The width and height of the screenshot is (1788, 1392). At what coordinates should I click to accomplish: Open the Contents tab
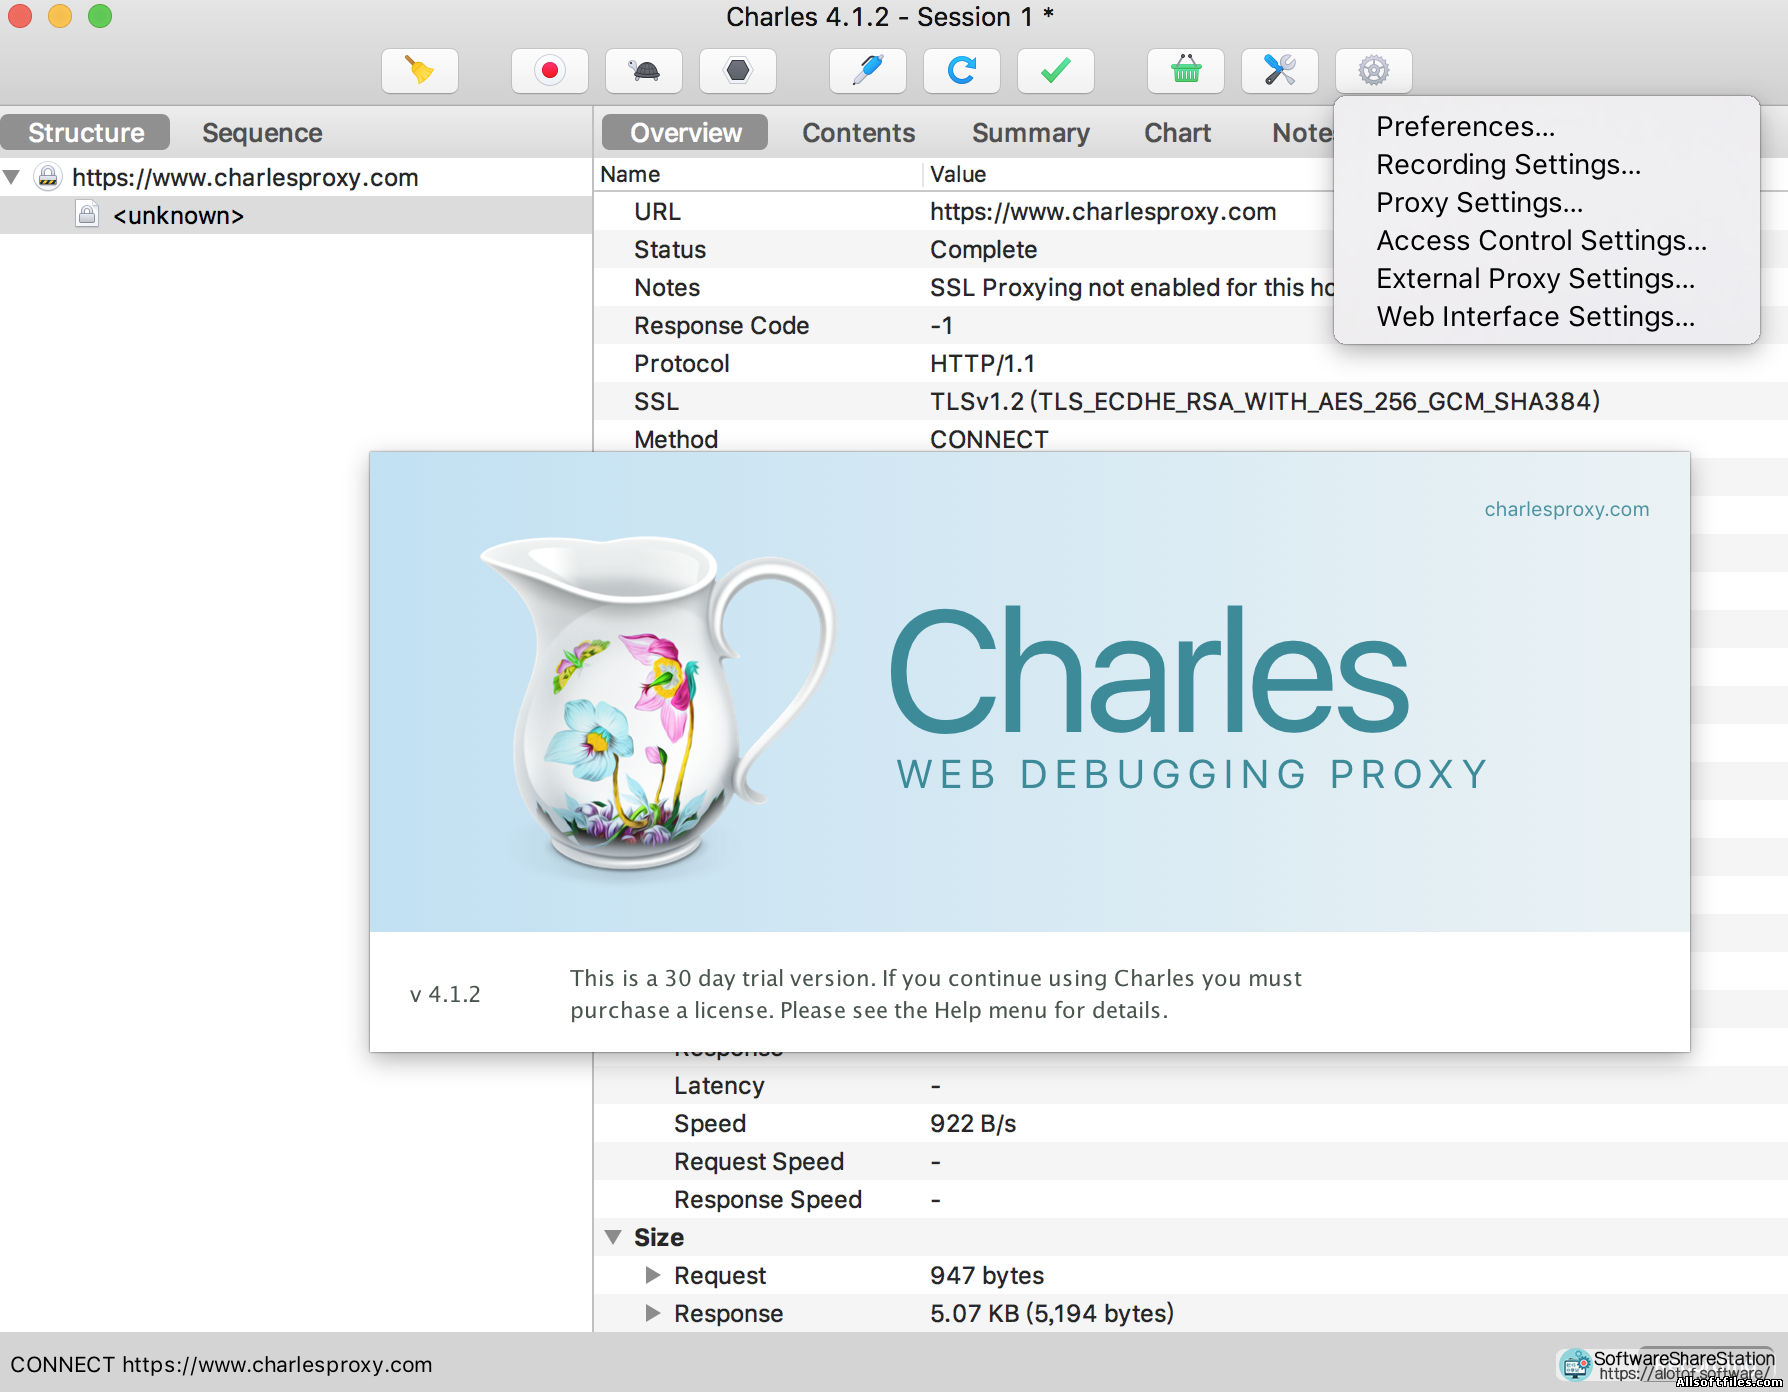[x=858, y=132]
